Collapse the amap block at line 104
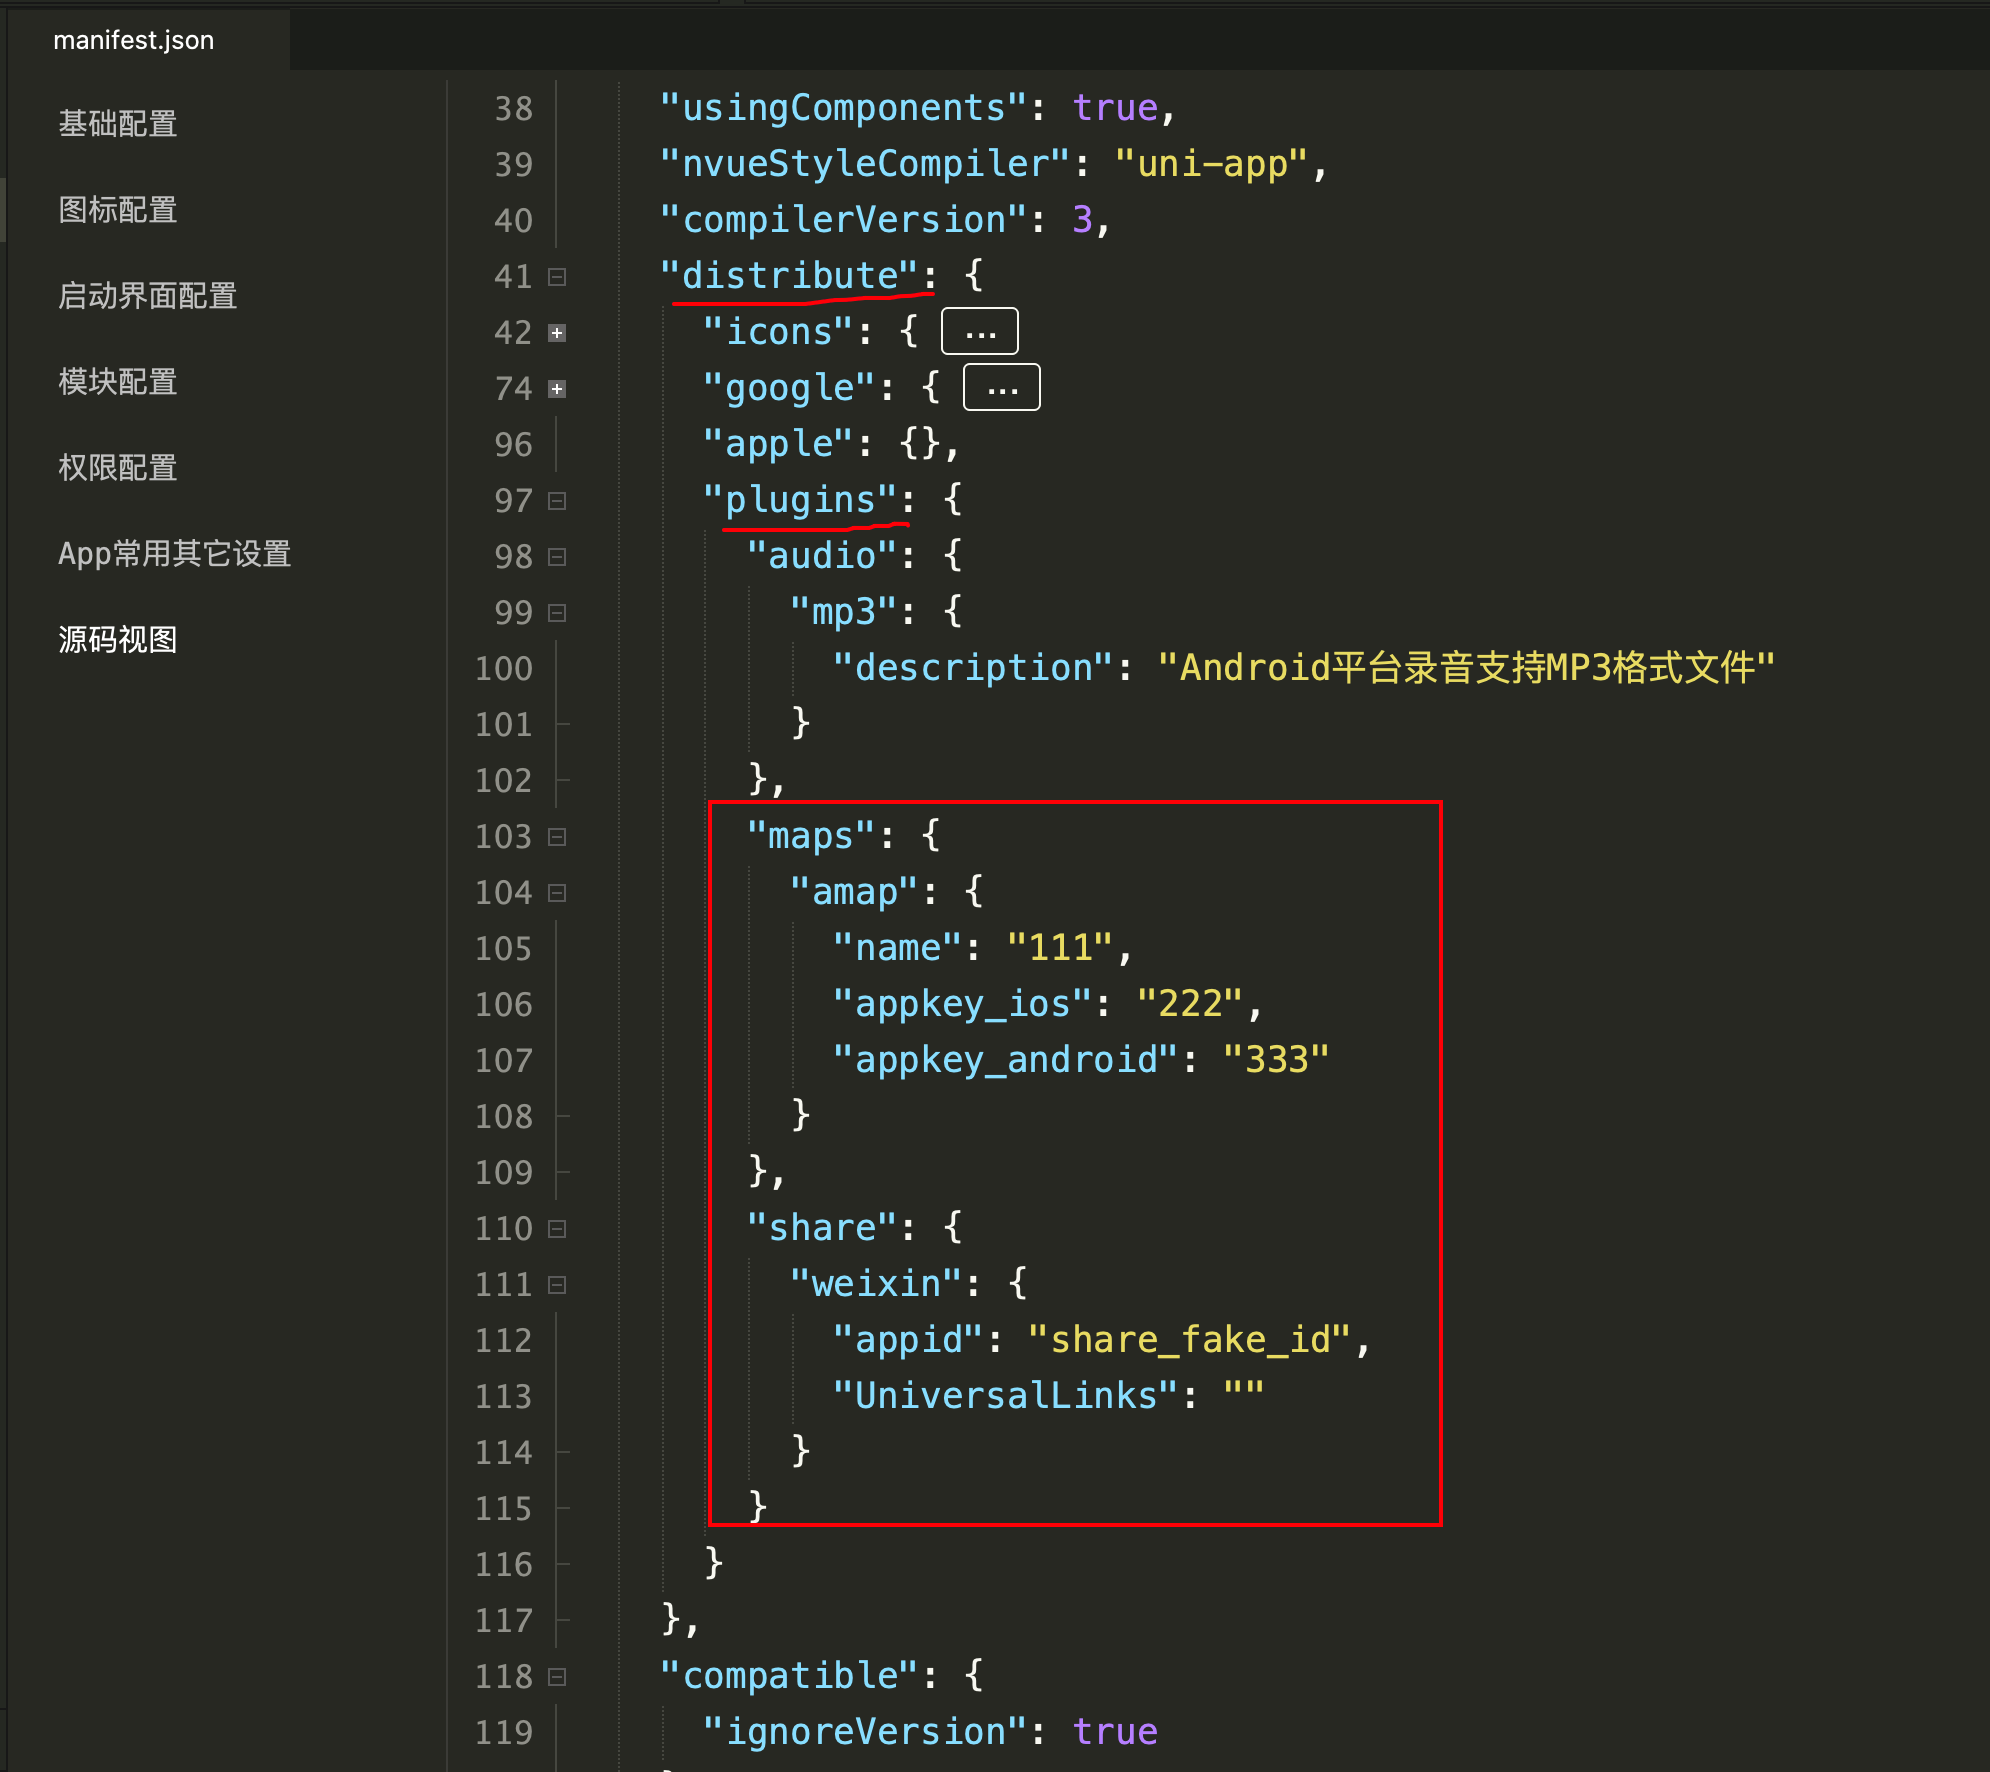Screen dimensions: 1990x1772 coord(557,893)
